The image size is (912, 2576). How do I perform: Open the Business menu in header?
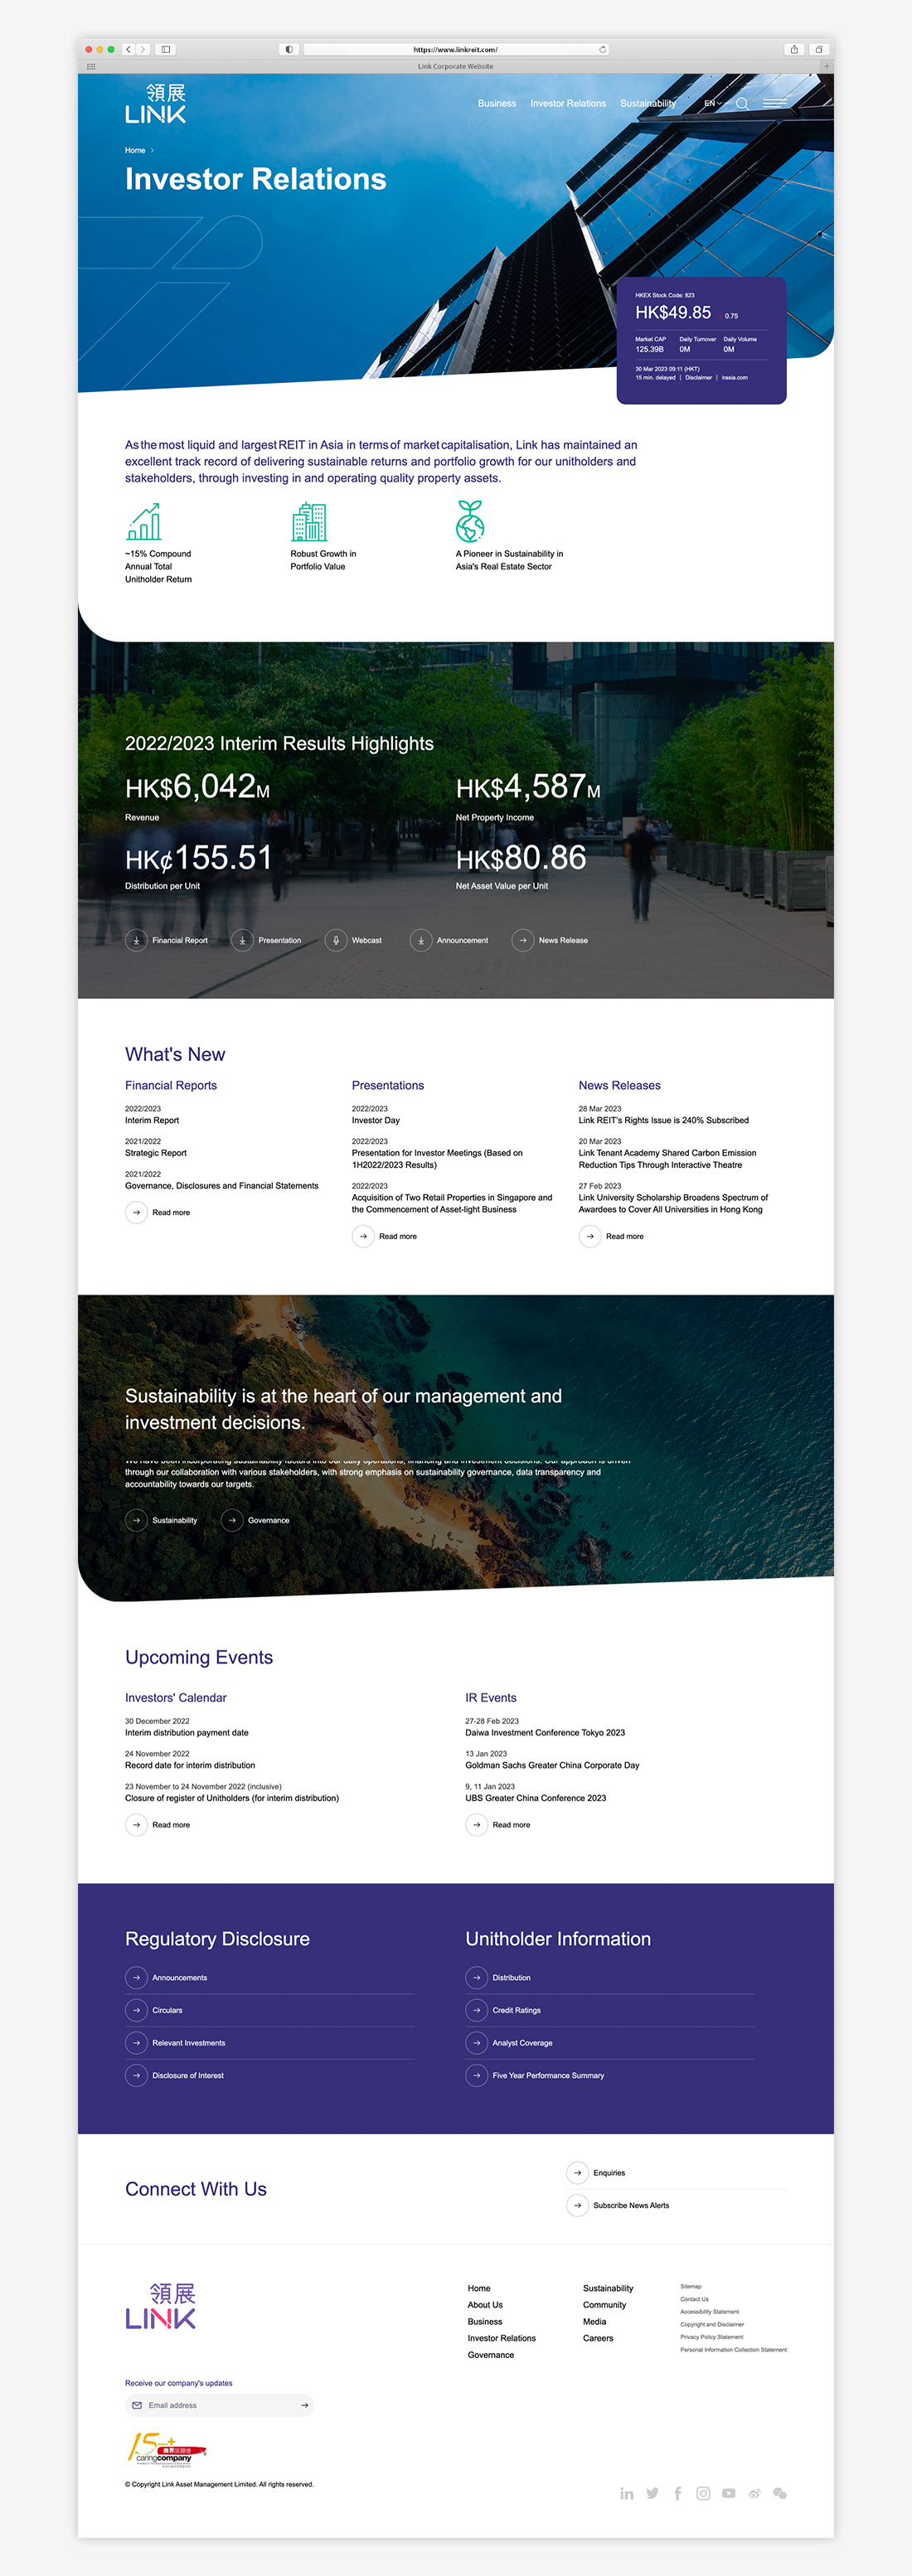coord(497,104)
